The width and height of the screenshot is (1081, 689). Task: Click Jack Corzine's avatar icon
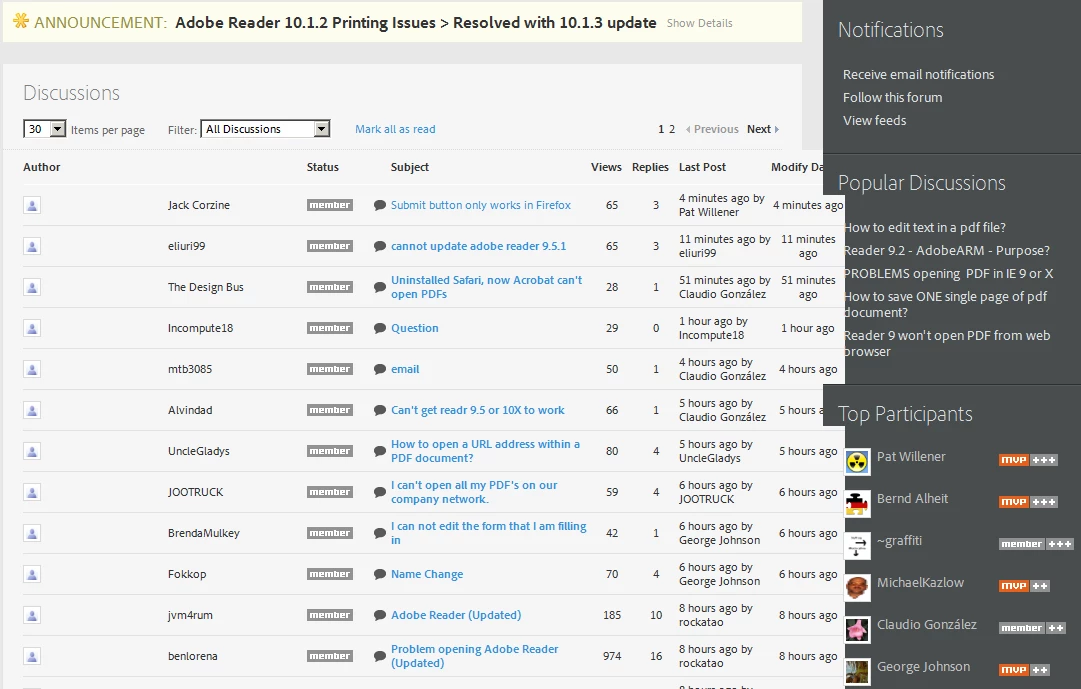tap(32, 205)
